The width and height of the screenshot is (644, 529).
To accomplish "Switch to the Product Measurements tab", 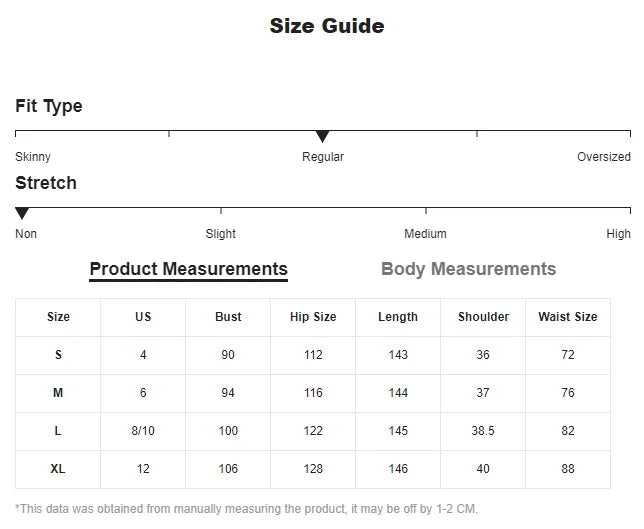I will pyautogui.click(x=188, y=269).
